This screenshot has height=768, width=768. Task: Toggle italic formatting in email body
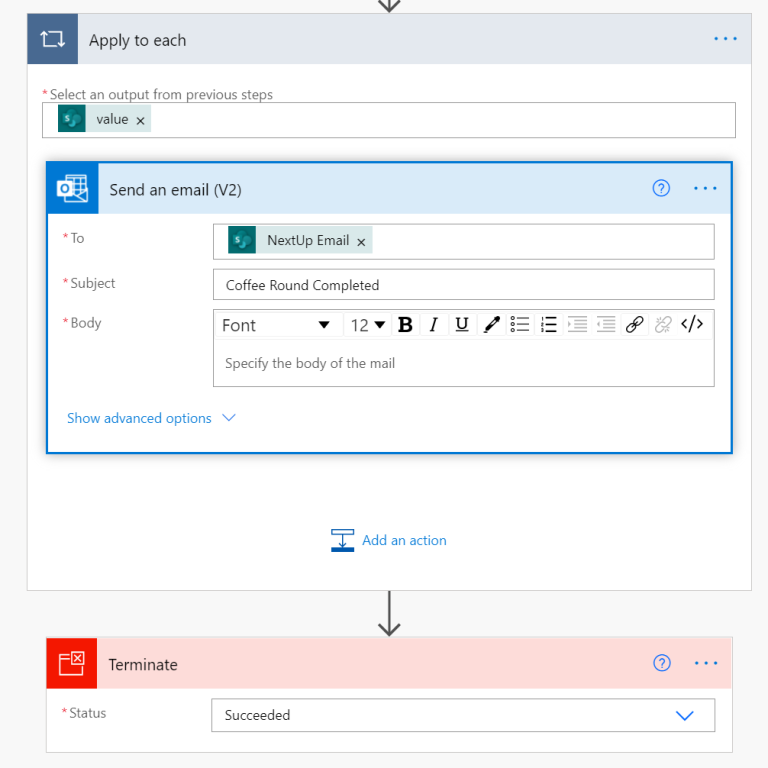pyautogui.click(x=433, y=325)
